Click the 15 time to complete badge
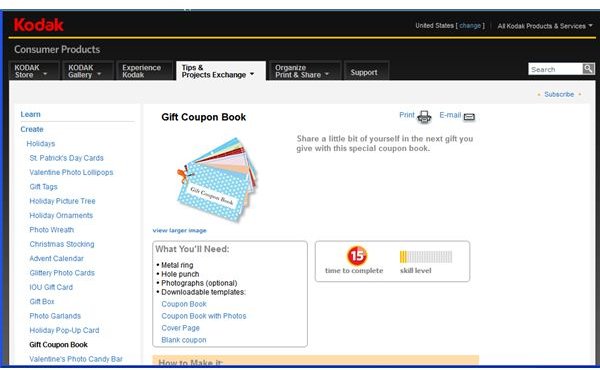Image resolution: width=600 pixels, height=370 pixels. coord(357,255)
